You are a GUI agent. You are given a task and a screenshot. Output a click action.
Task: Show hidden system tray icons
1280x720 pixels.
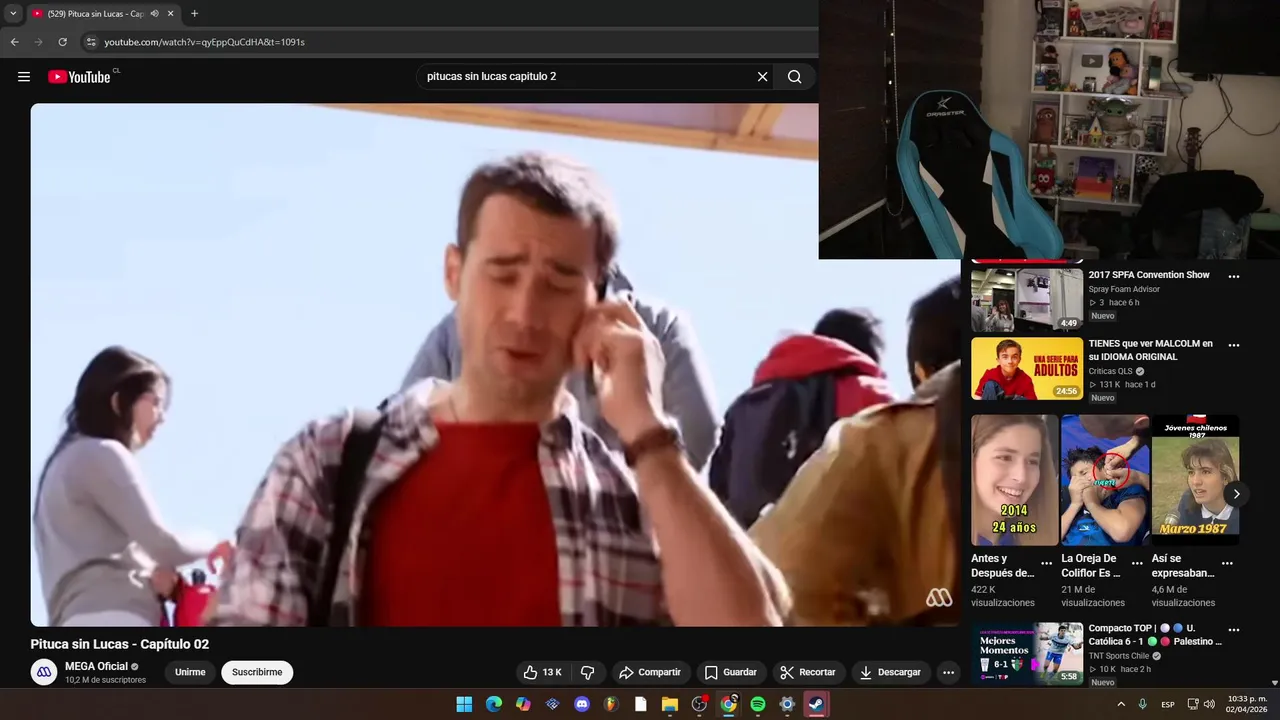1120,704
